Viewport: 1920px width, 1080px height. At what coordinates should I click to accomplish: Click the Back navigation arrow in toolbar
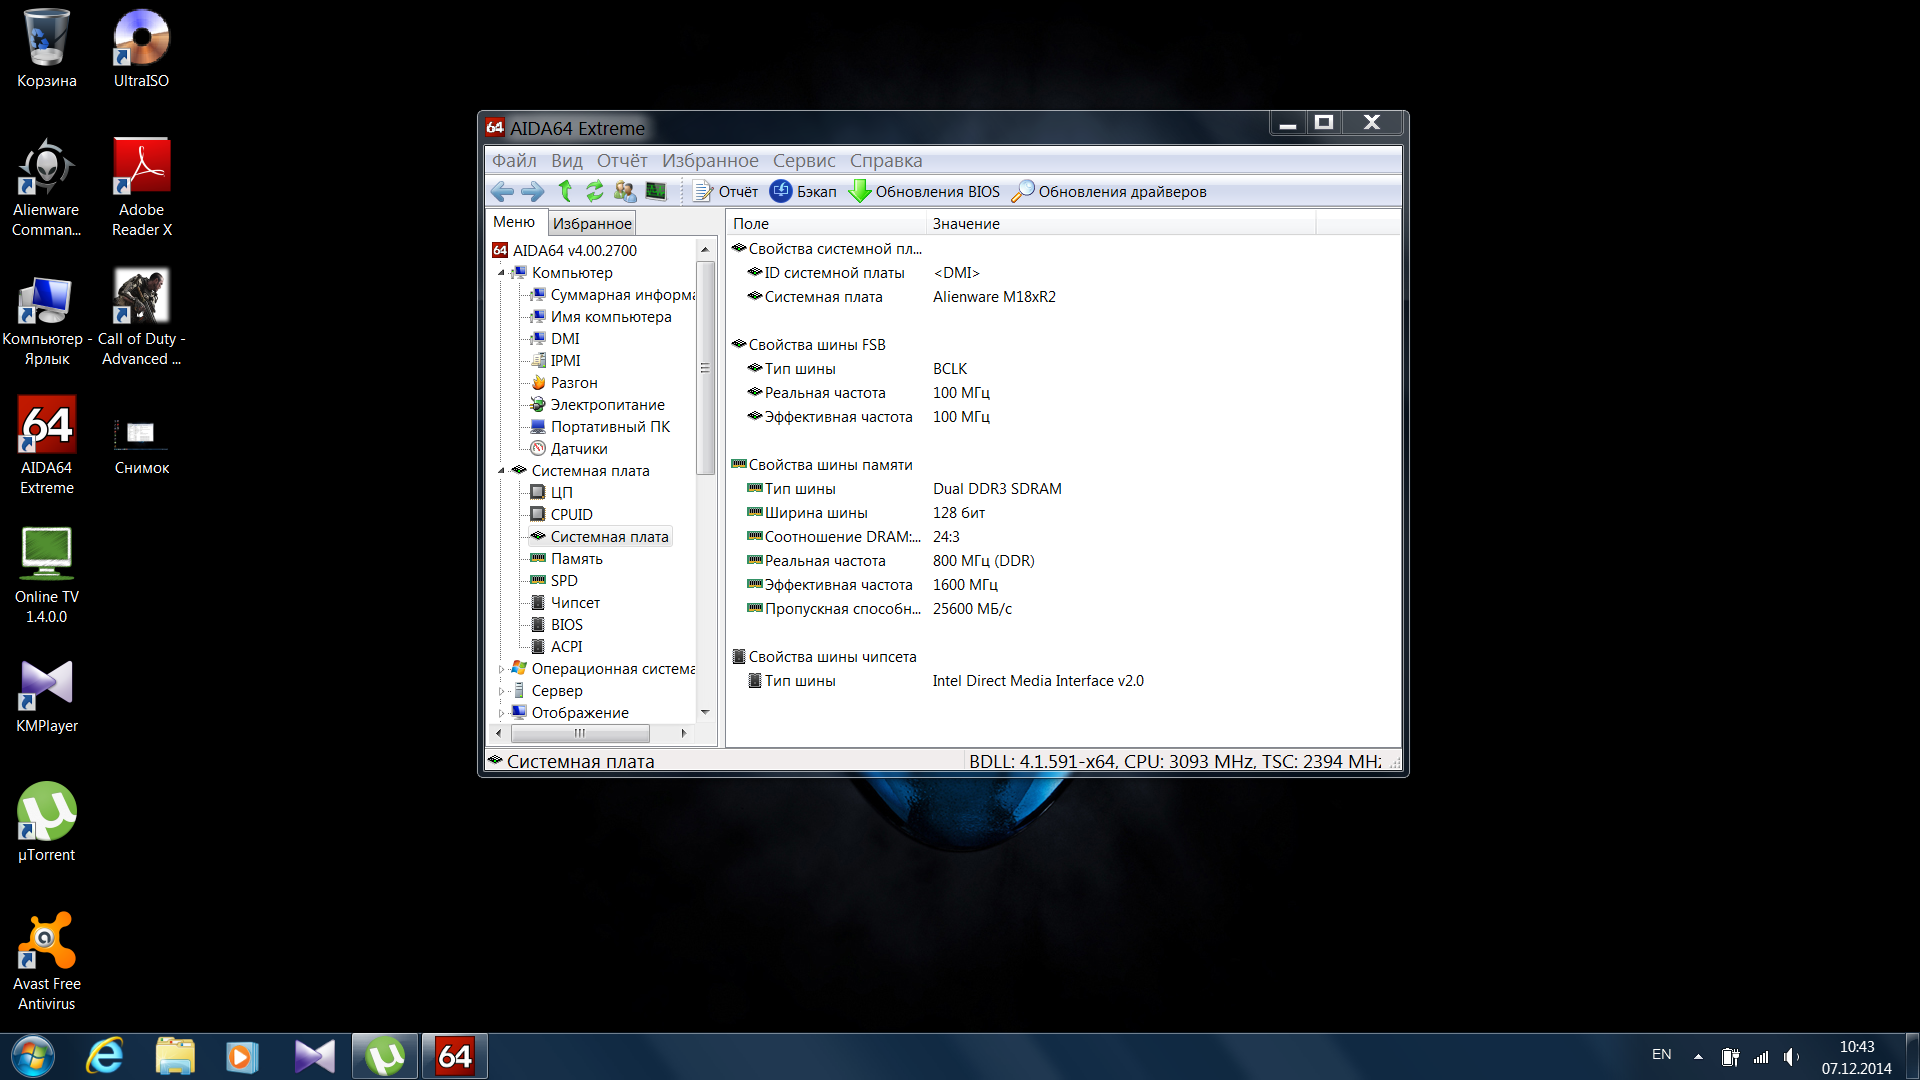pos(502,191)
